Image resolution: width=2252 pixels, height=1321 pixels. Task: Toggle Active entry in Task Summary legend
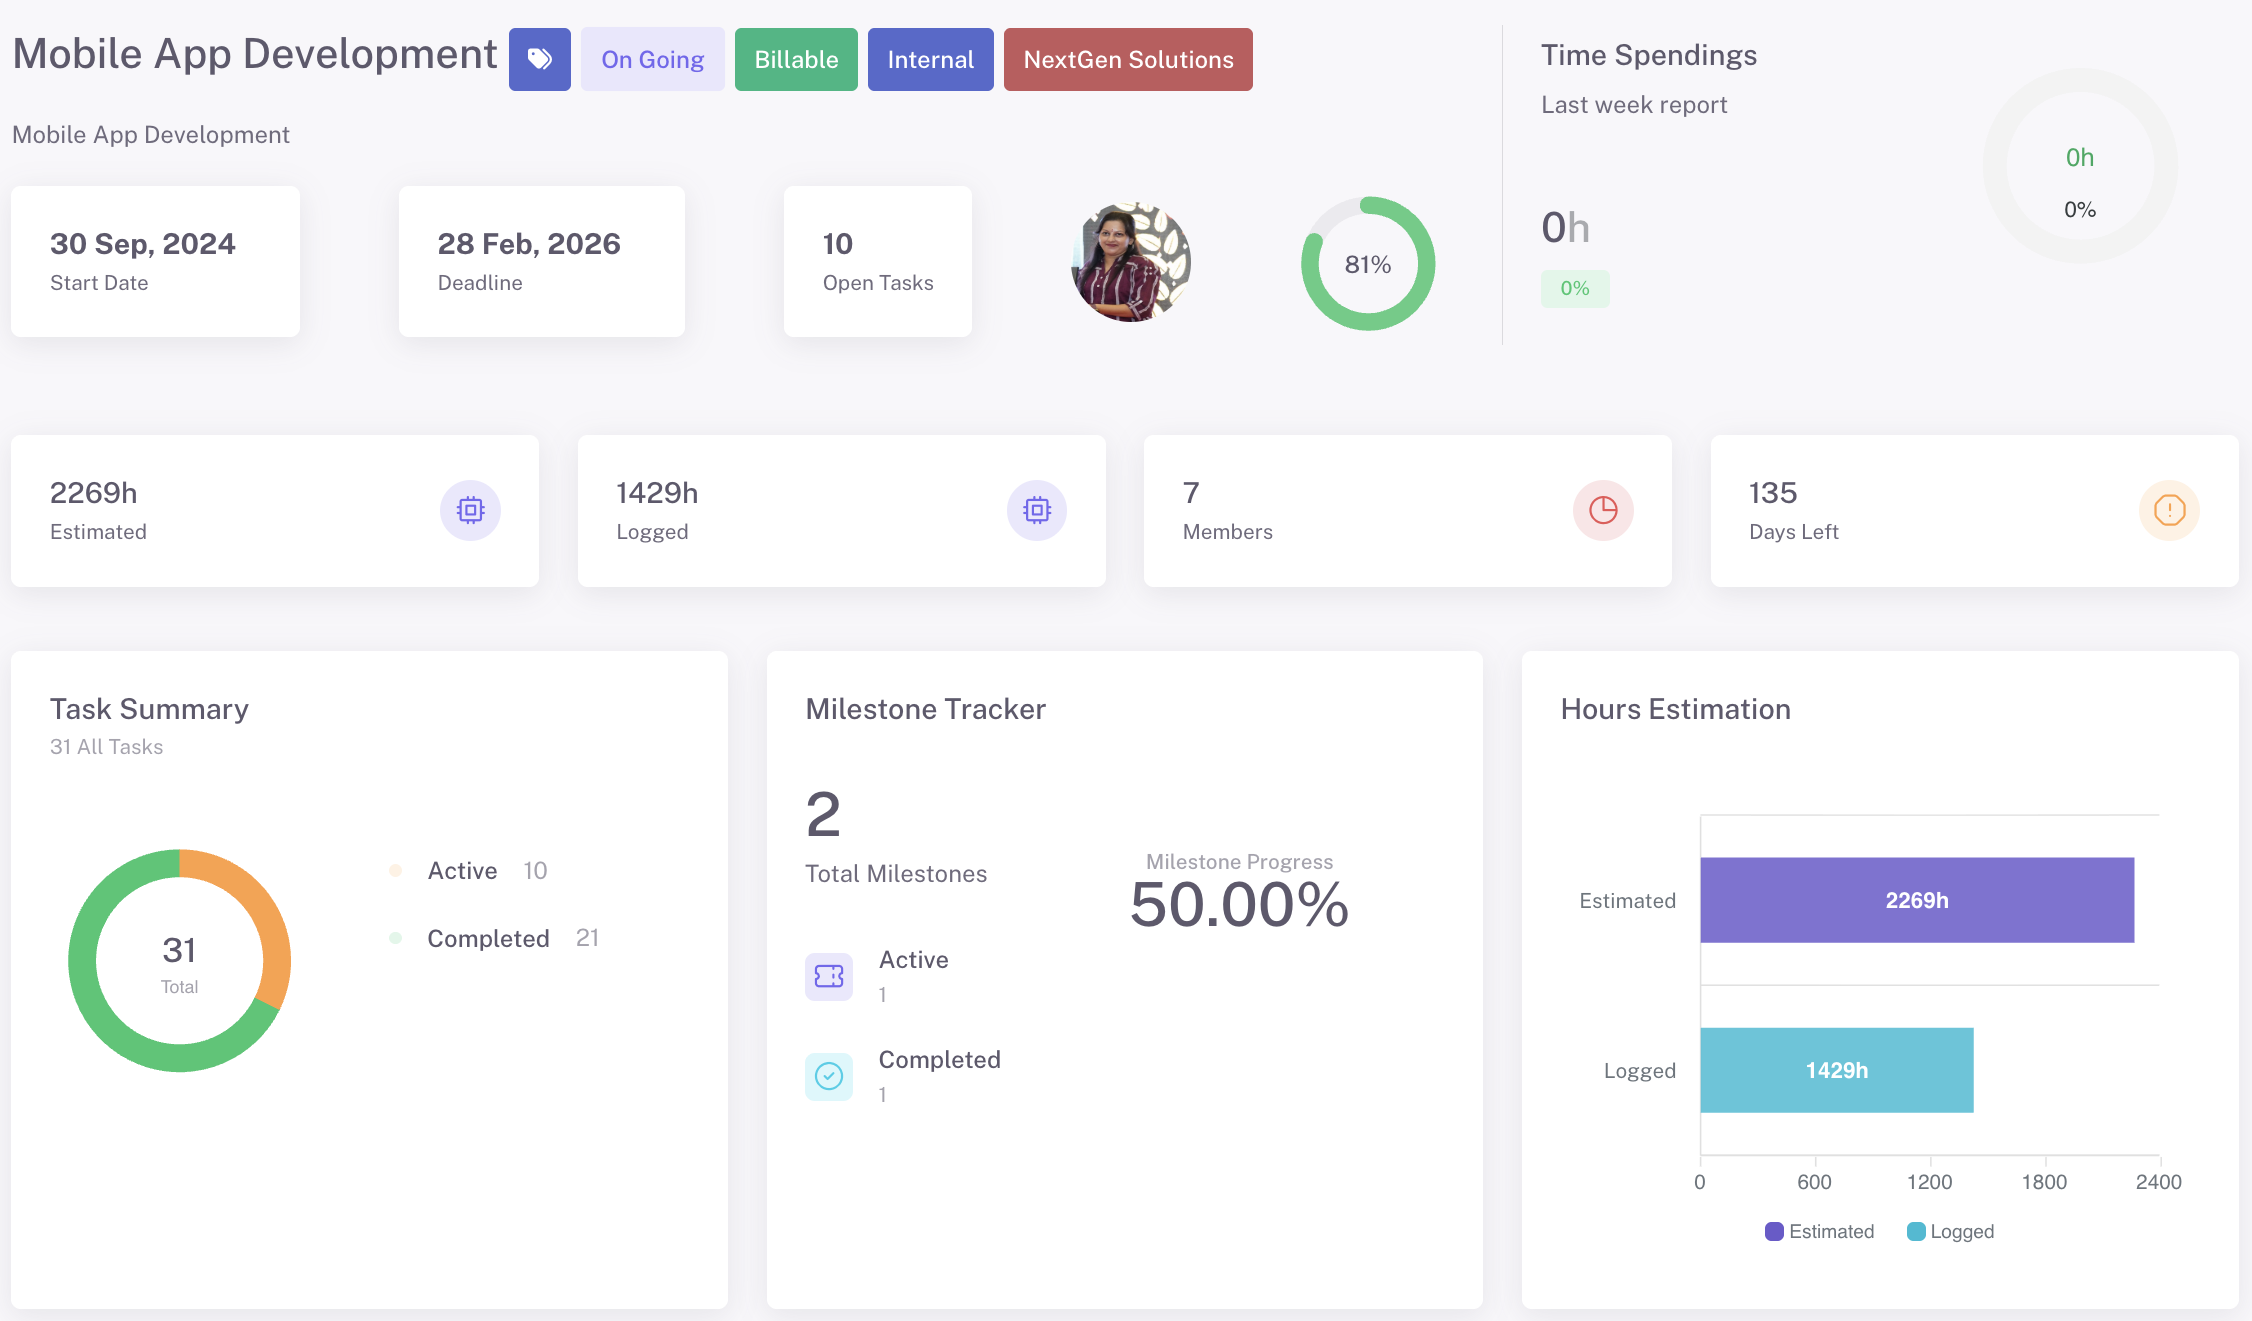pyautogui.click(x=462, y=870)
